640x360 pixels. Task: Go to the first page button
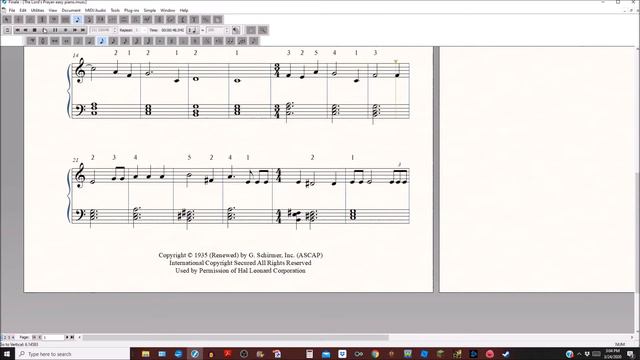(34, 338)
